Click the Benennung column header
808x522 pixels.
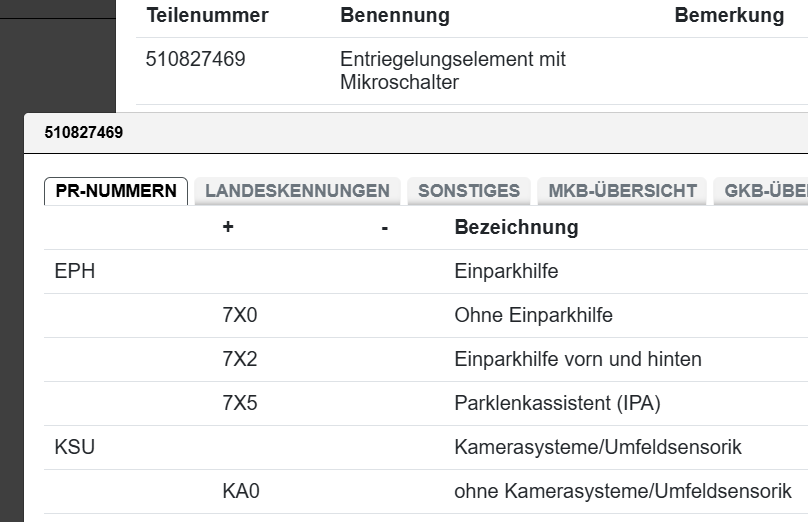tap(395, 16)
